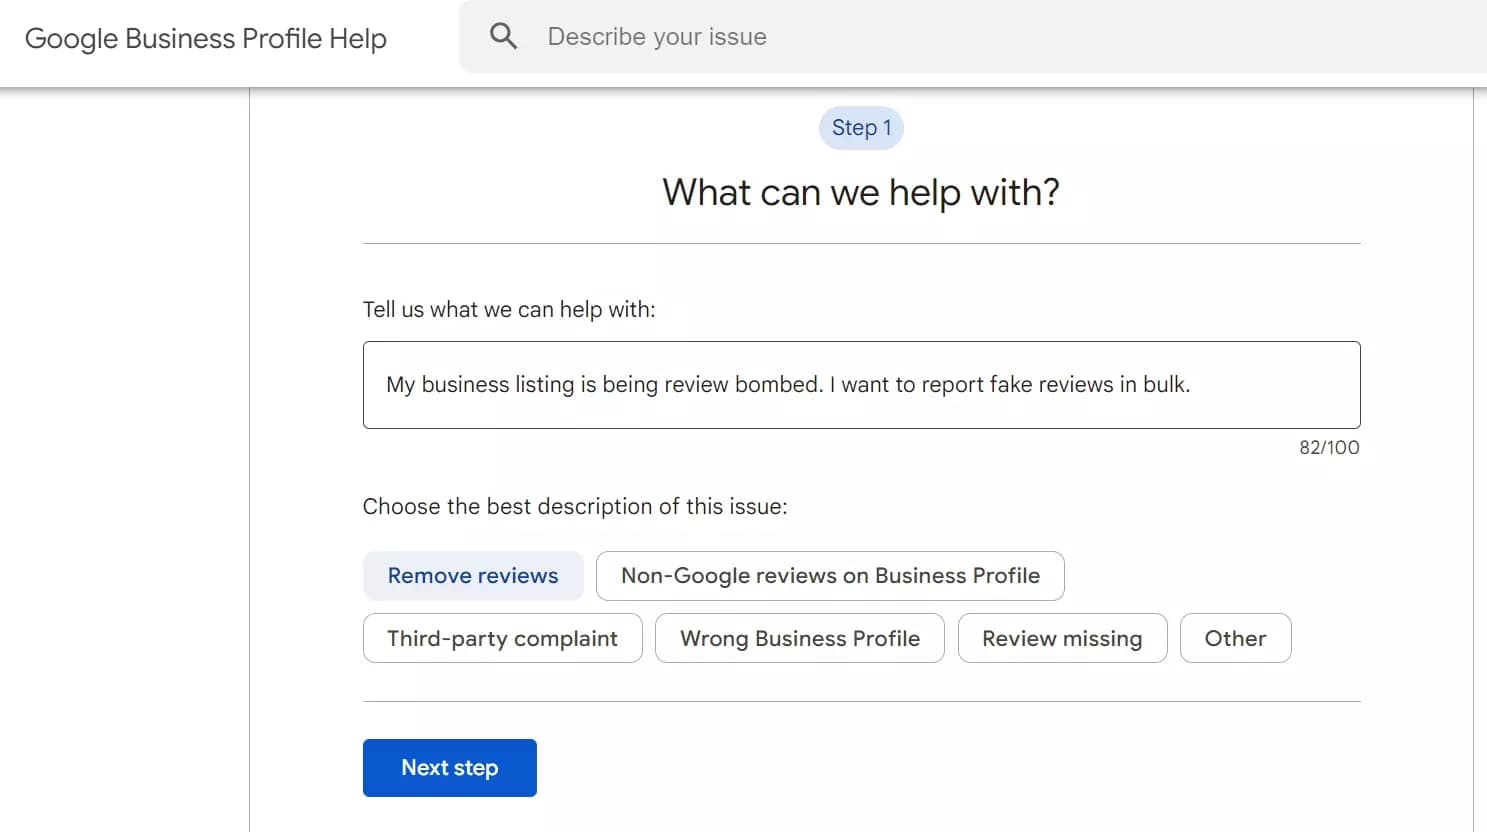Click the What can we help with heading
The width and height of the screenshot is (1487, 832).
[x=860, y=192]
